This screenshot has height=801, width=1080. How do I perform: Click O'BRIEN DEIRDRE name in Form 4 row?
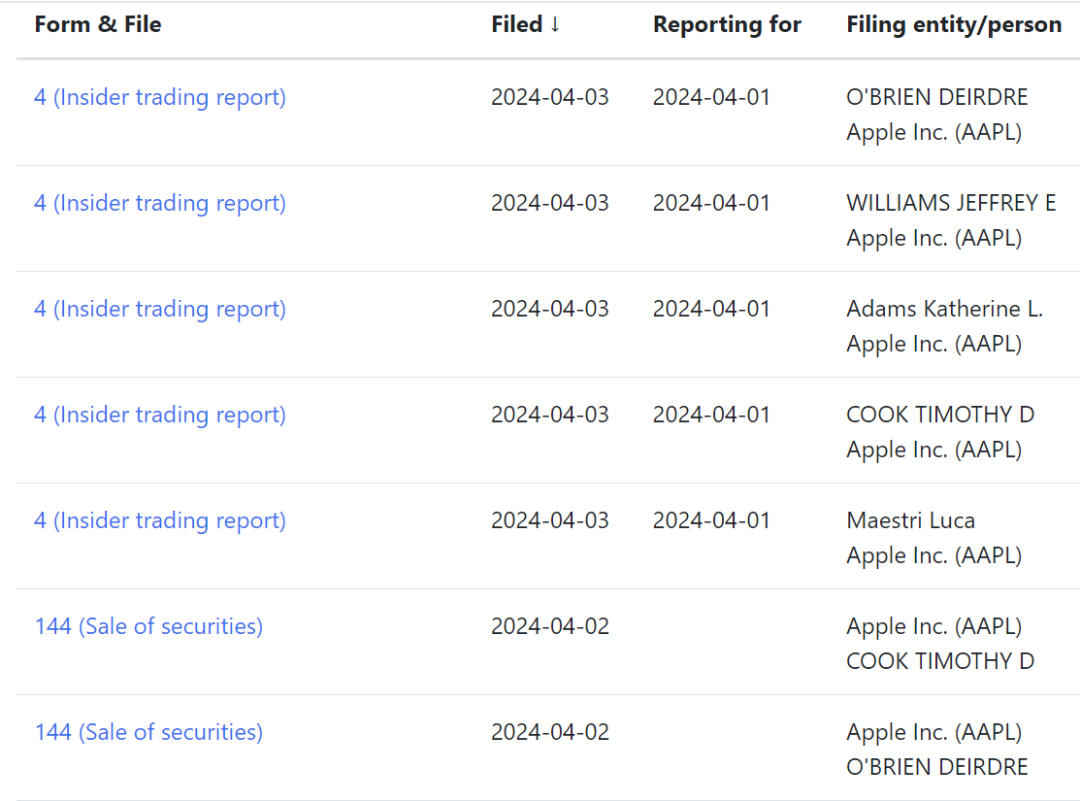click(937, 97)
